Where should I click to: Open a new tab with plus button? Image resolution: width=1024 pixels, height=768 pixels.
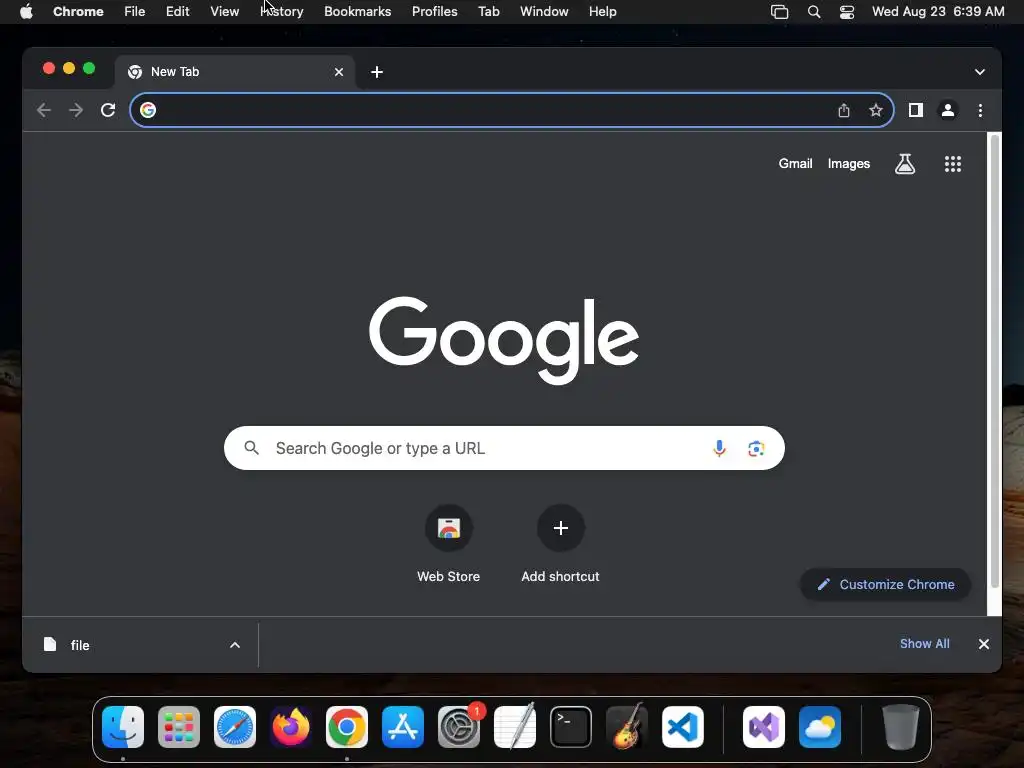coord(377,72)
